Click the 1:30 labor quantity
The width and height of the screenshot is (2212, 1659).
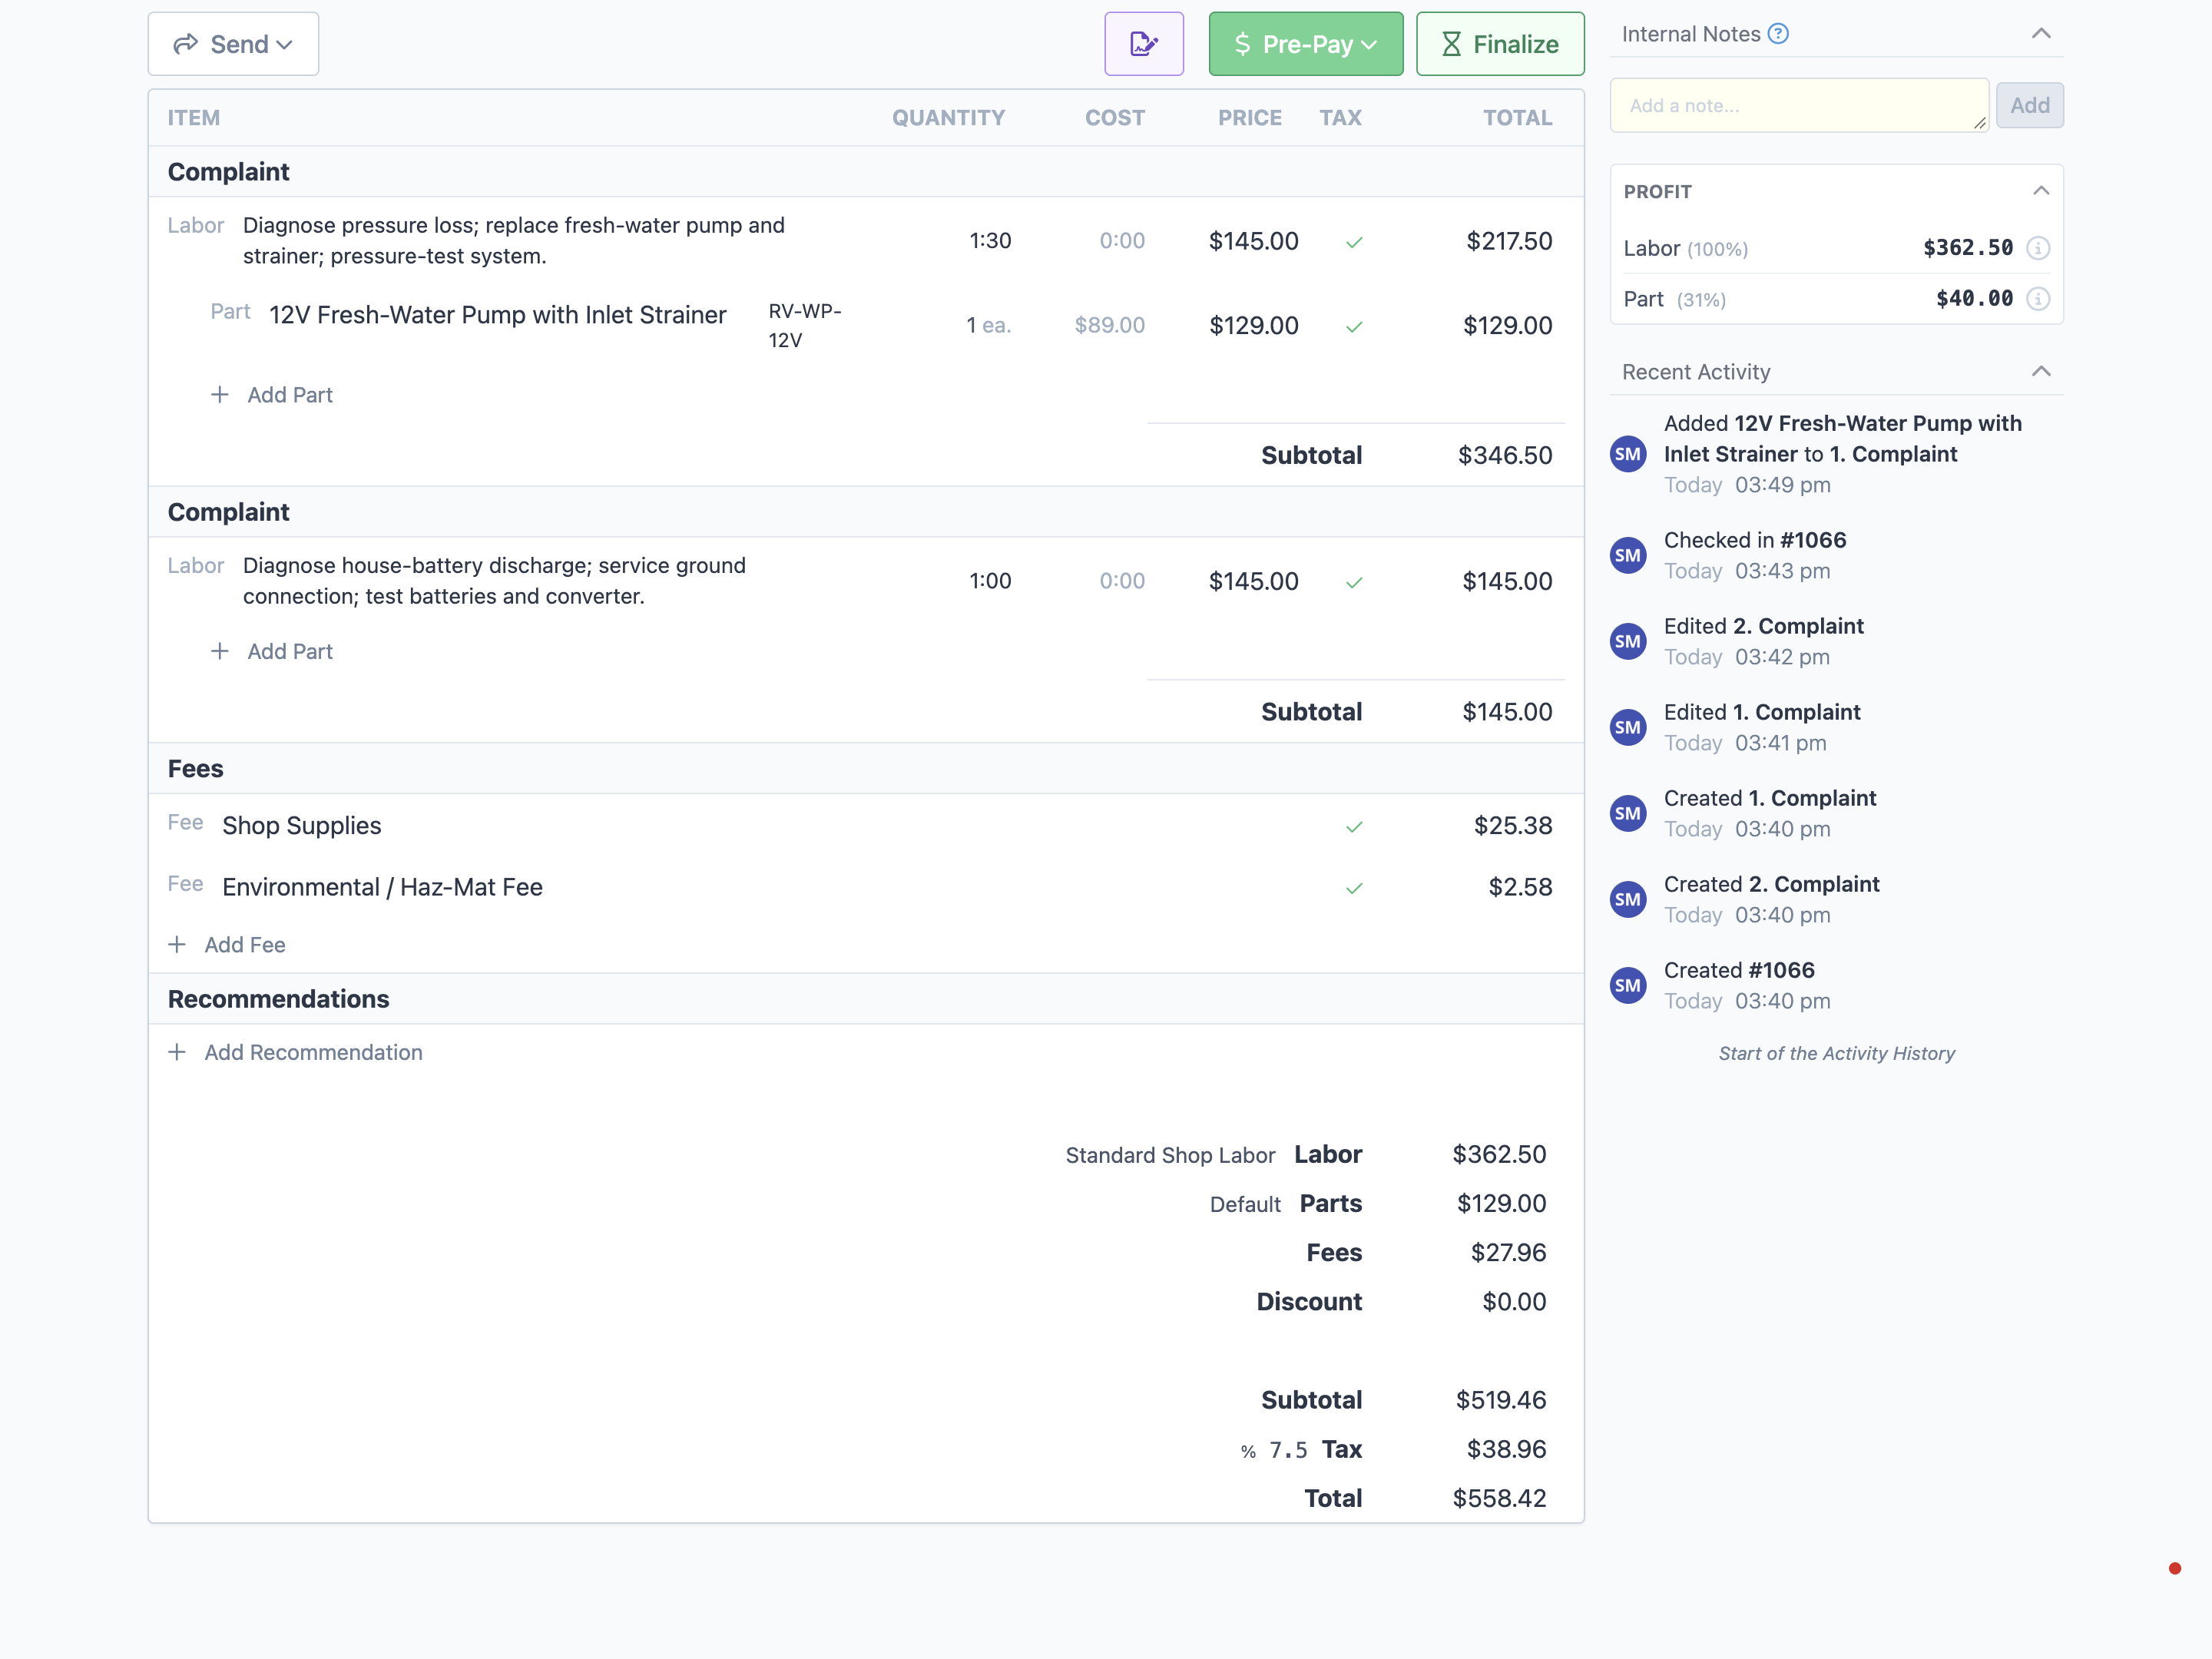(990, 241)
